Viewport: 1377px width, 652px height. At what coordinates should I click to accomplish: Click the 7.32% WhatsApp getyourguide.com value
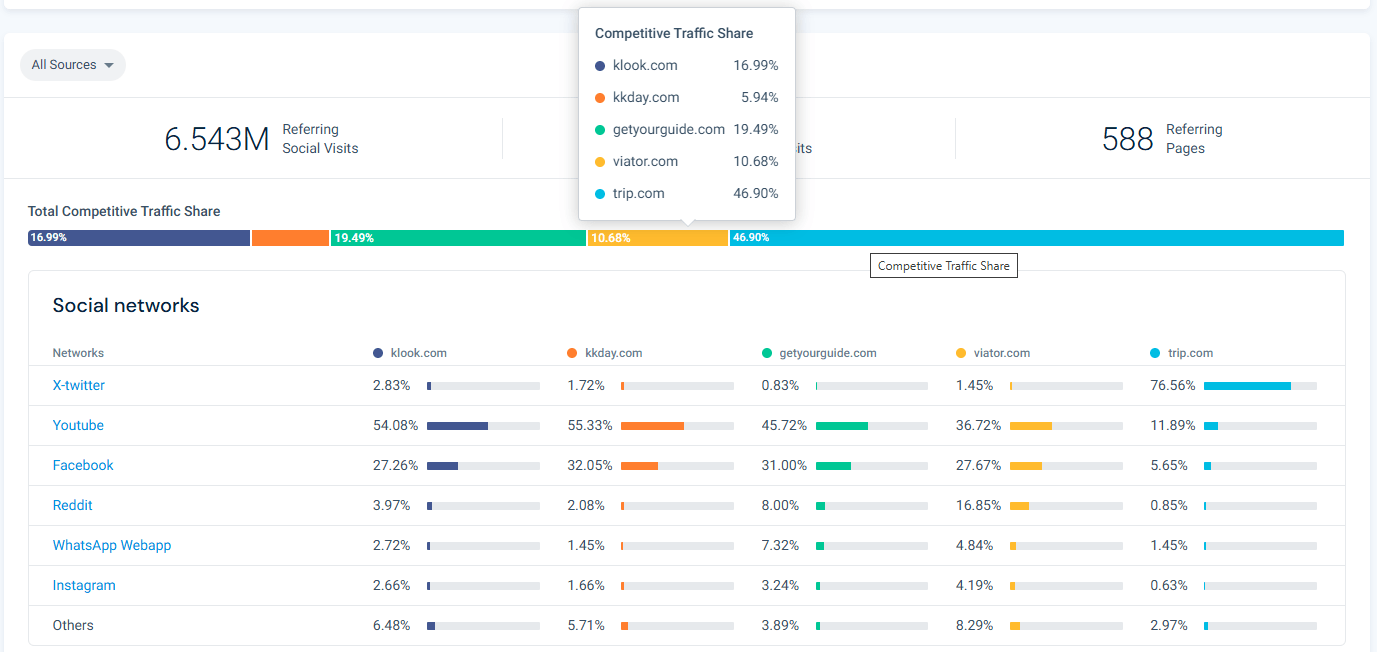coord(781,545)
